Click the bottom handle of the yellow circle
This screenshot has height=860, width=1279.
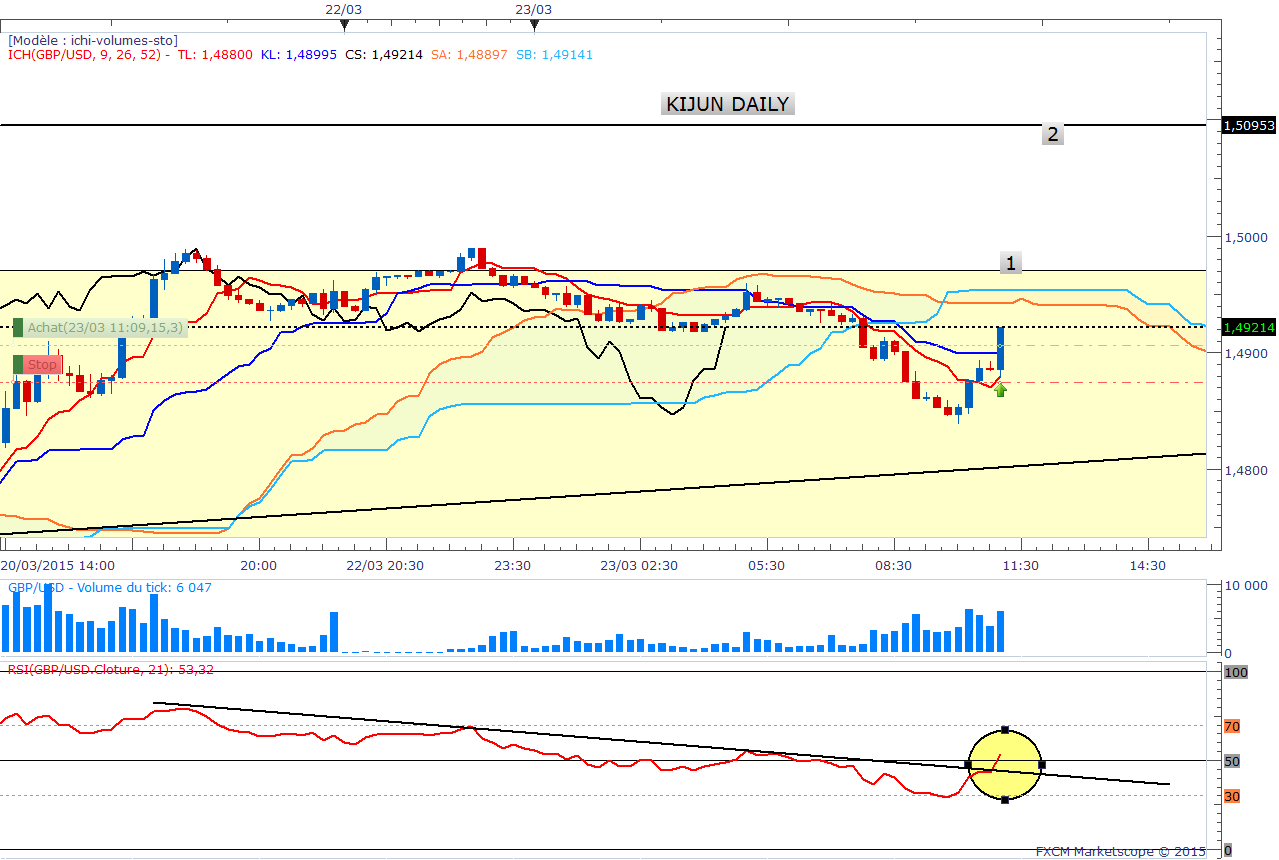[1005, 800]
